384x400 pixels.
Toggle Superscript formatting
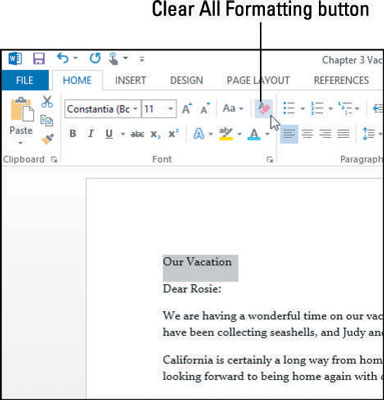pos(173,134)
